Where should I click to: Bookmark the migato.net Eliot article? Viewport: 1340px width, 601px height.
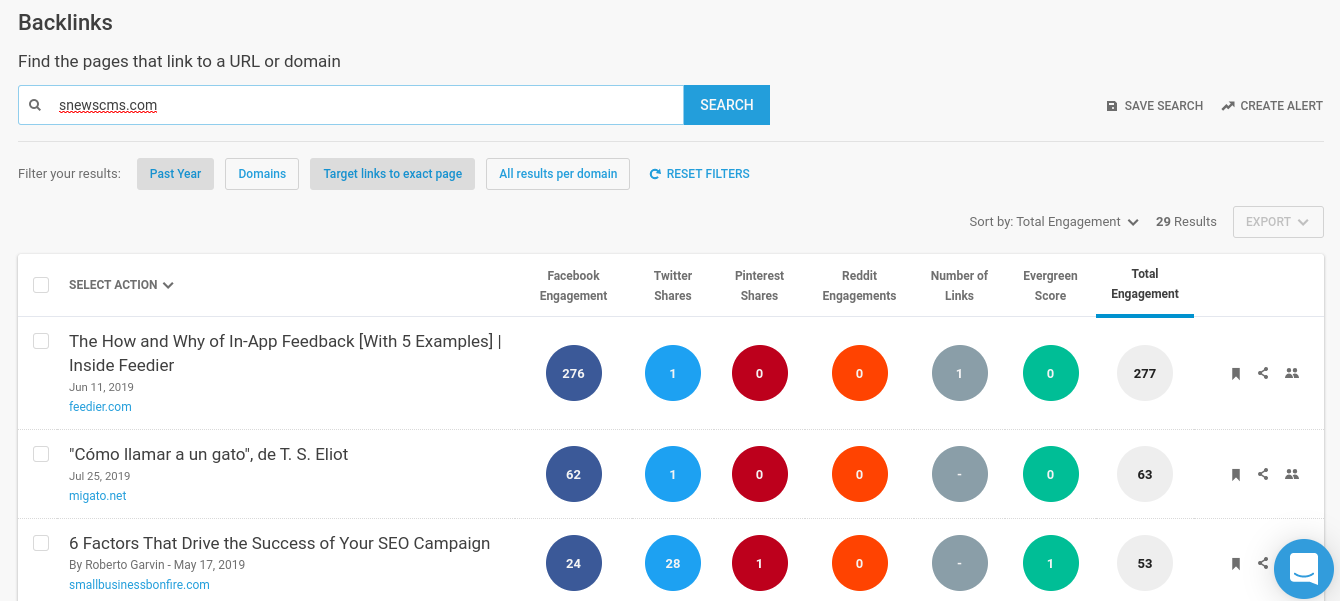pyautogui.click(x=1236, y=475)
